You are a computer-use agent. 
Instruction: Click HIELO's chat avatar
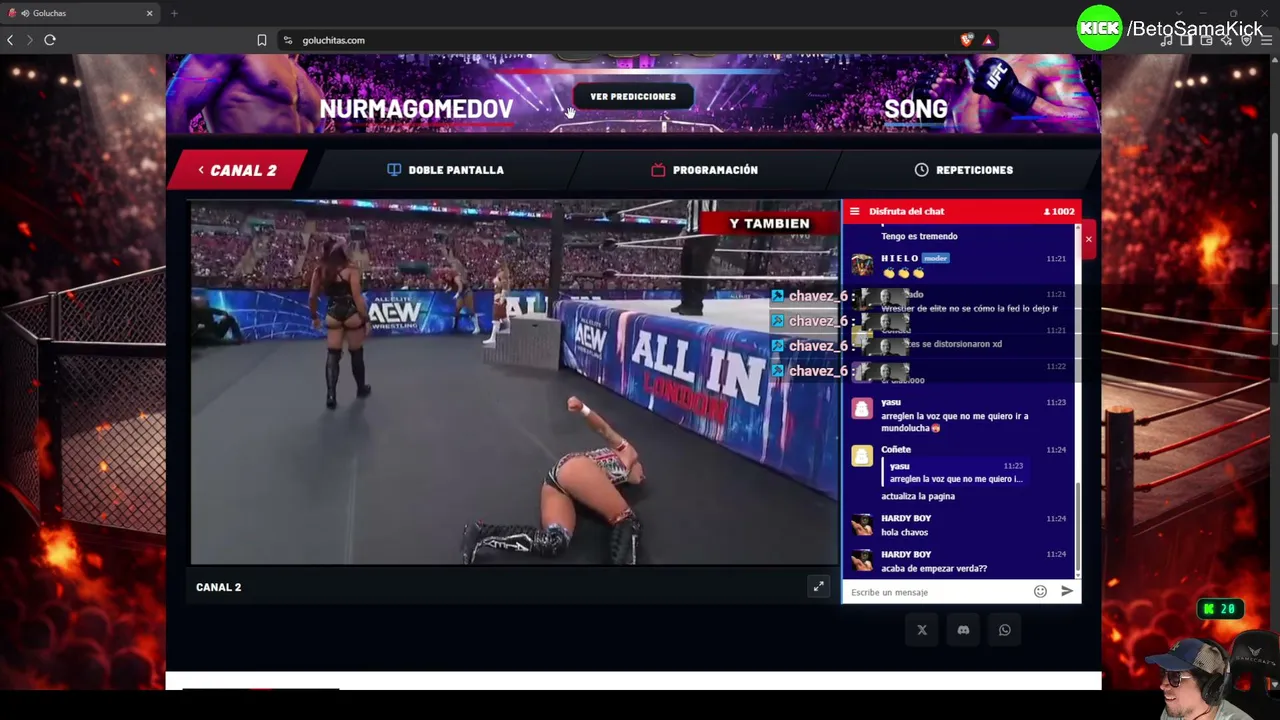tap(862, 266)
